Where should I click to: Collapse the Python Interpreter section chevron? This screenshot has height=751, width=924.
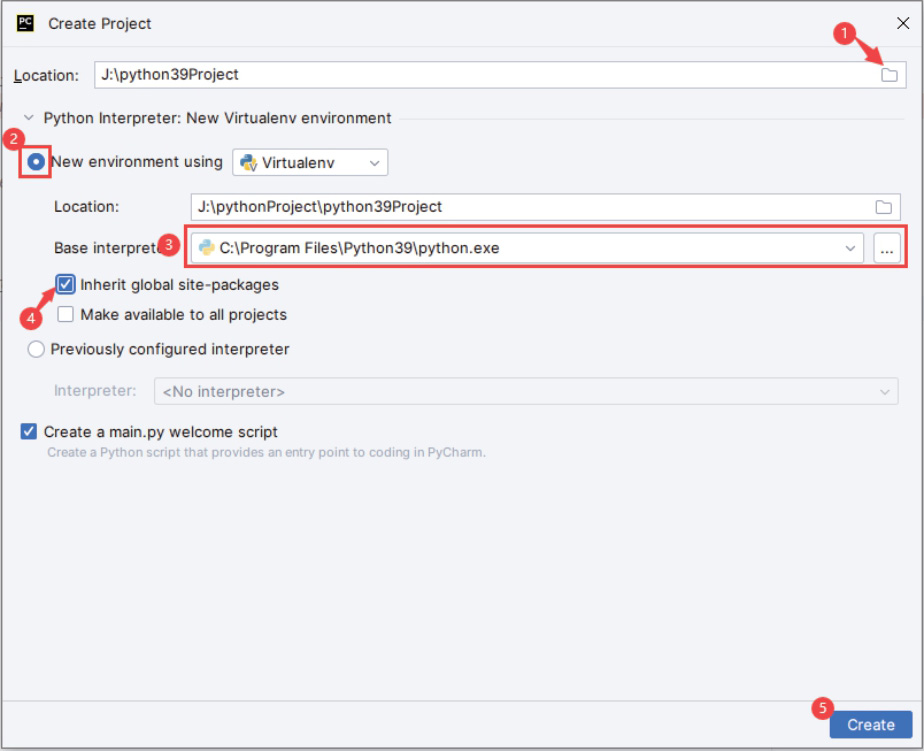tap(29, 118)
